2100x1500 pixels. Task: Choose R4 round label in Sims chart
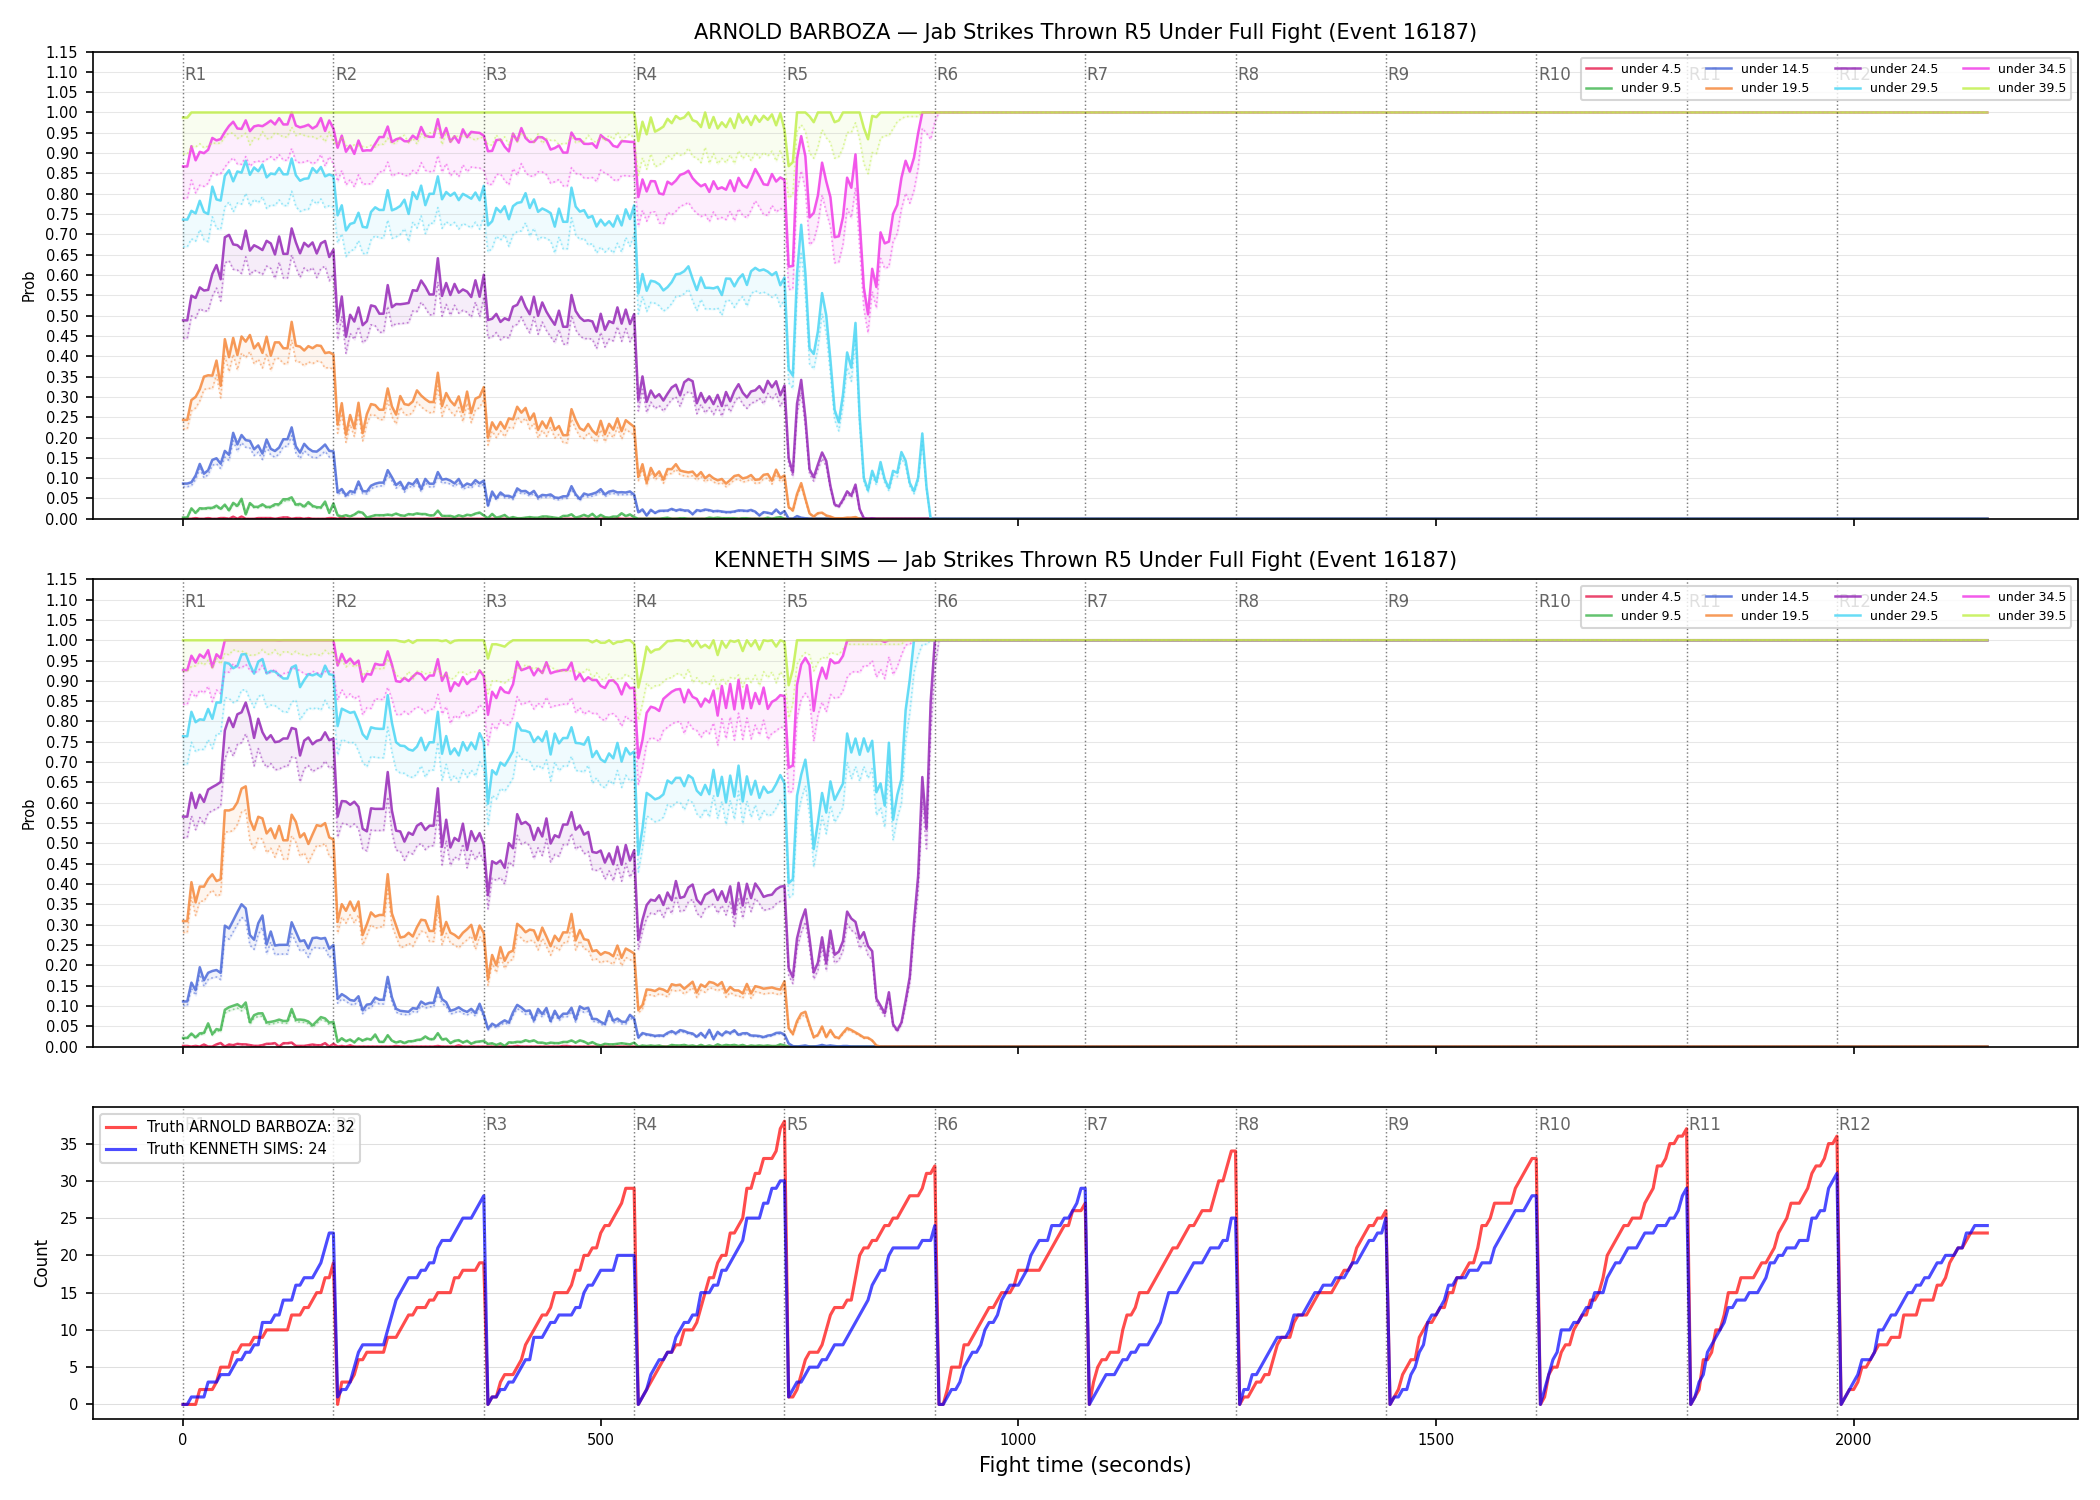pyautogui.click(x=646, y=601)
